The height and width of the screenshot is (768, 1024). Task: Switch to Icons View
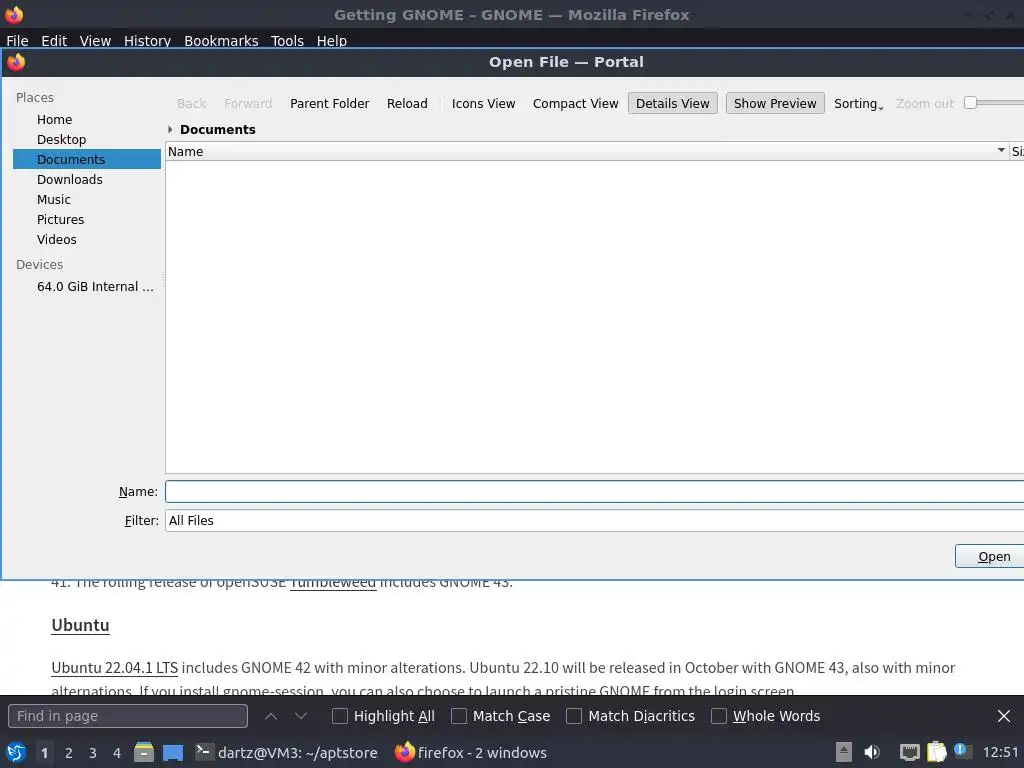483,103
